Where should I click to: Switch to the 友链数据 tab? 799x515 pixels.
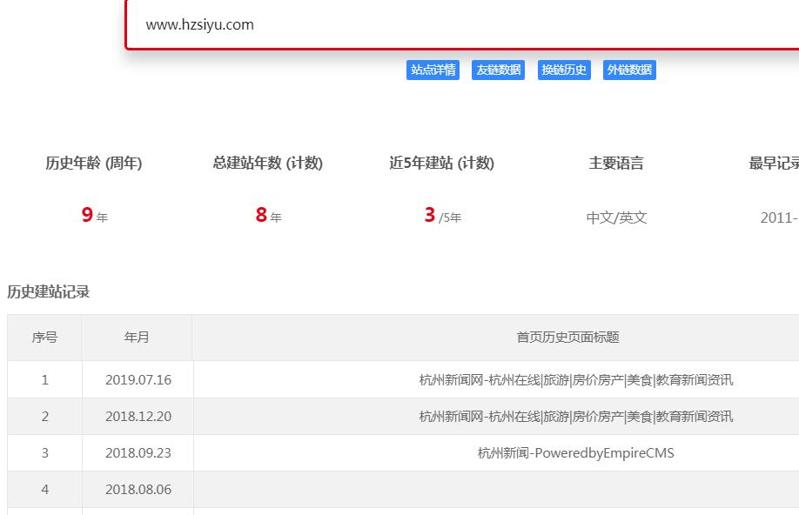coord(498,70)
